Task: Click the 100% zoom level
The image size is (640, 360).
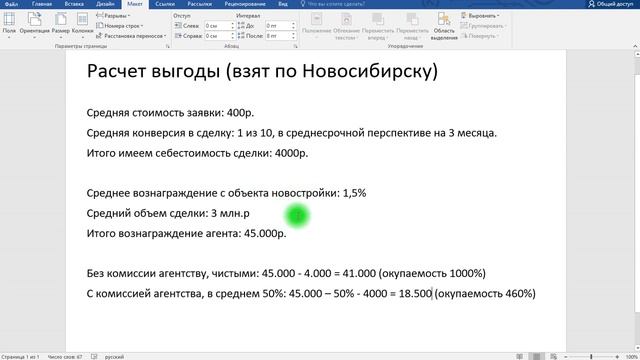Action: (x=631, y=357)
